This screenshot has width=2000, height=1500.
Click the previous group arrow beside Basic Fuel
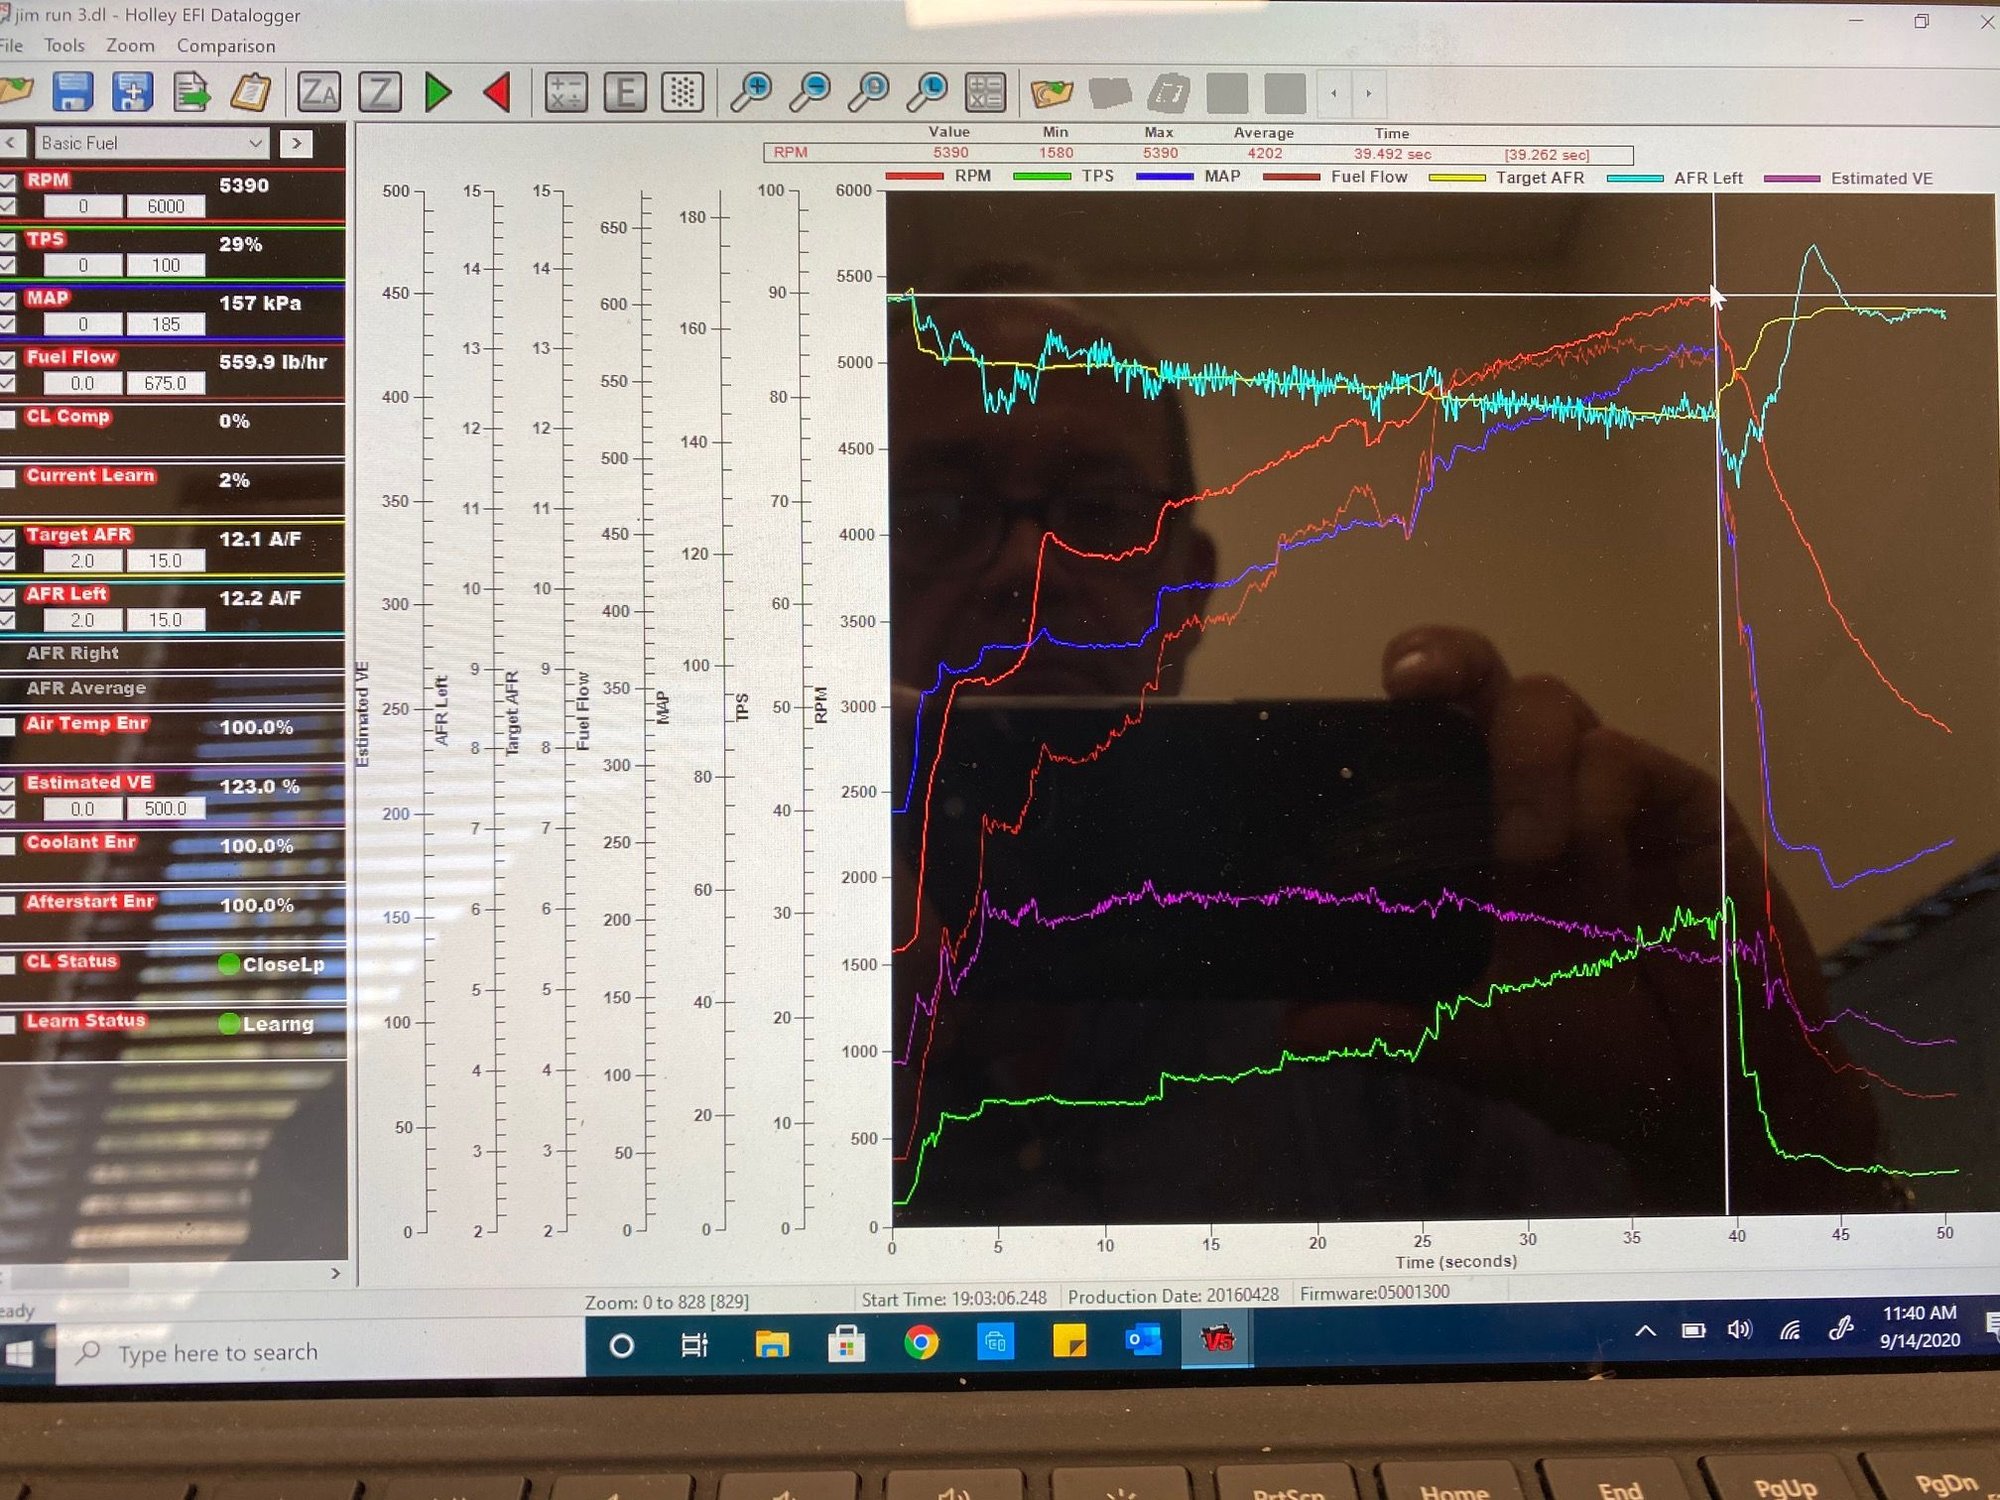coord(10,143)
